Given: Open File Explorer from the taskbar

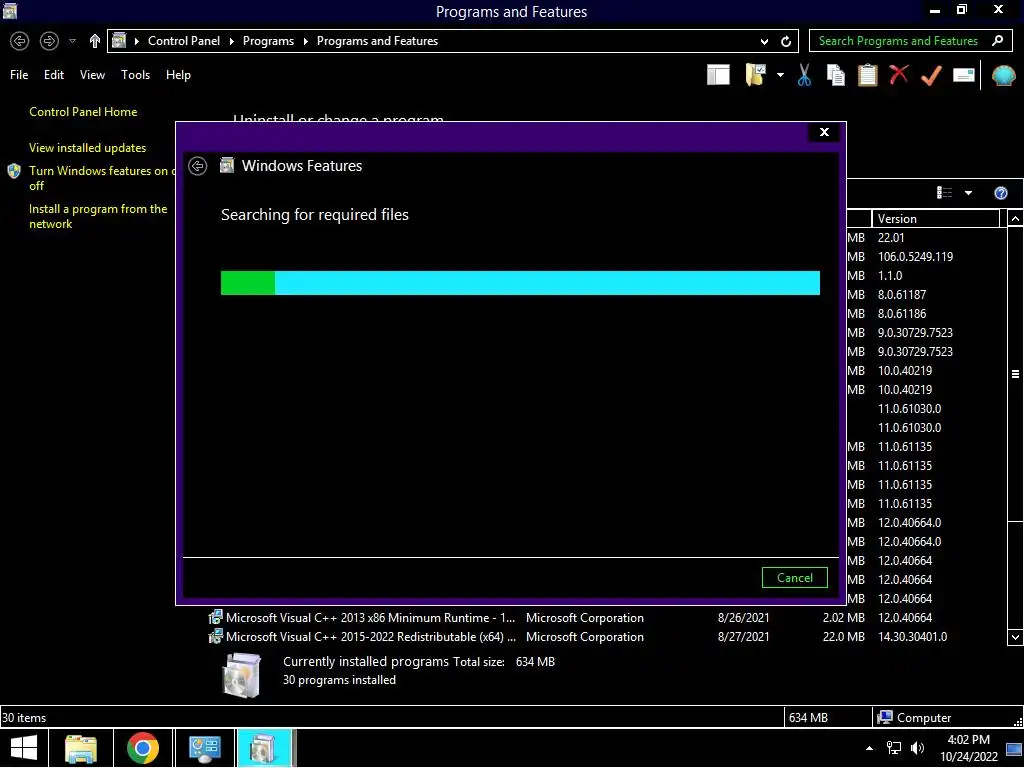Looking at the screenshot, I should pyautogui.click(x=81, y=748).
